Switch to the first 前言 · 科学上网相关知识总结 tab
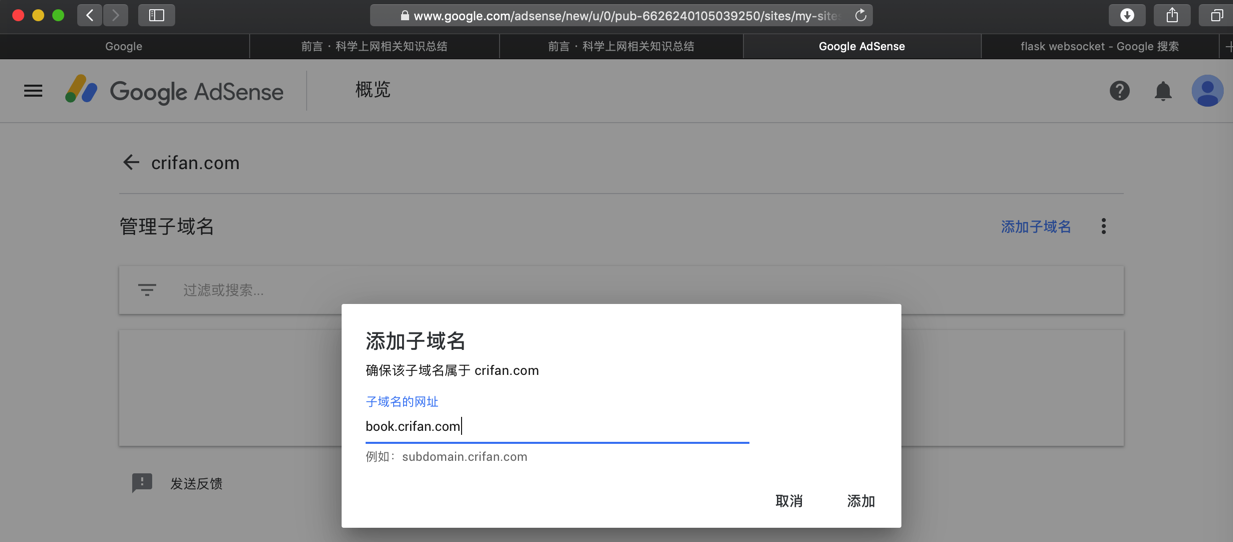 point(374,46)
